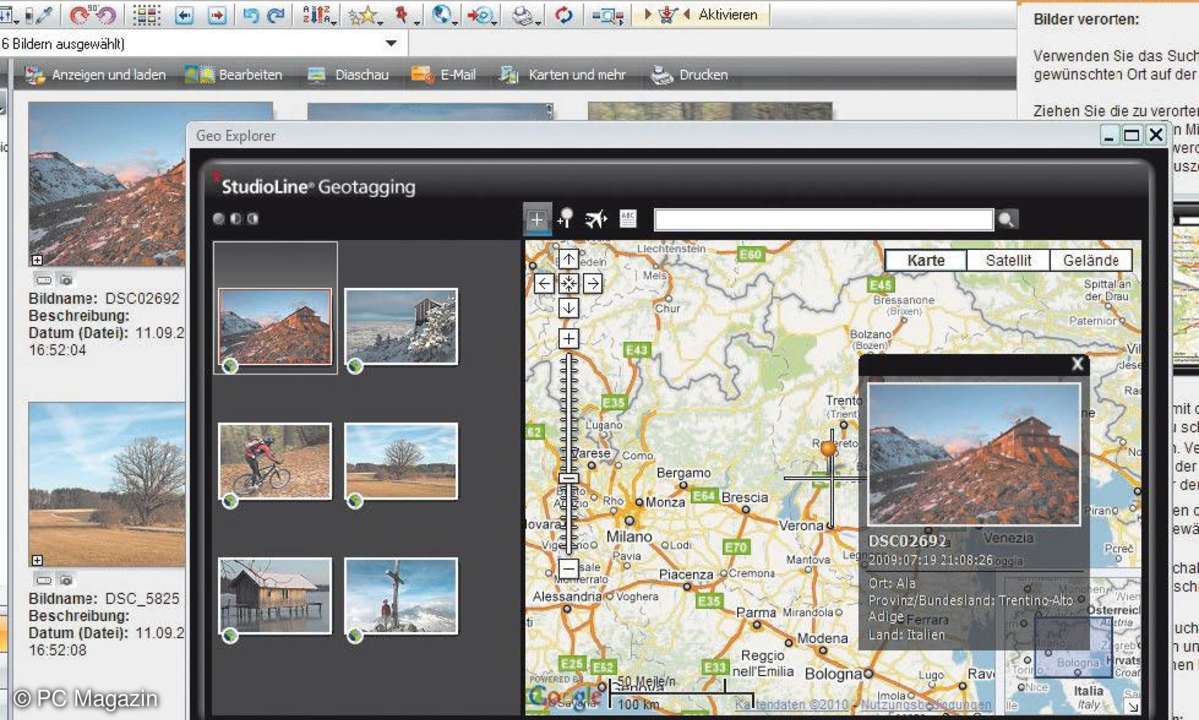
Task: Select the summit cross thumbnail
Action: pos(401,596)
